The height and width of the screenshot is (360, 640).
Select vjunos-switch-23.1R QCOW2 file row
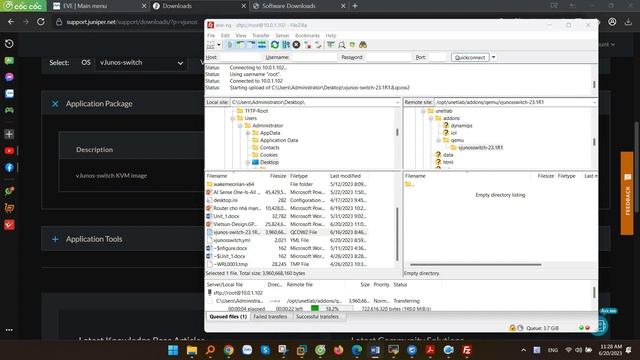(x=286, y=232)
